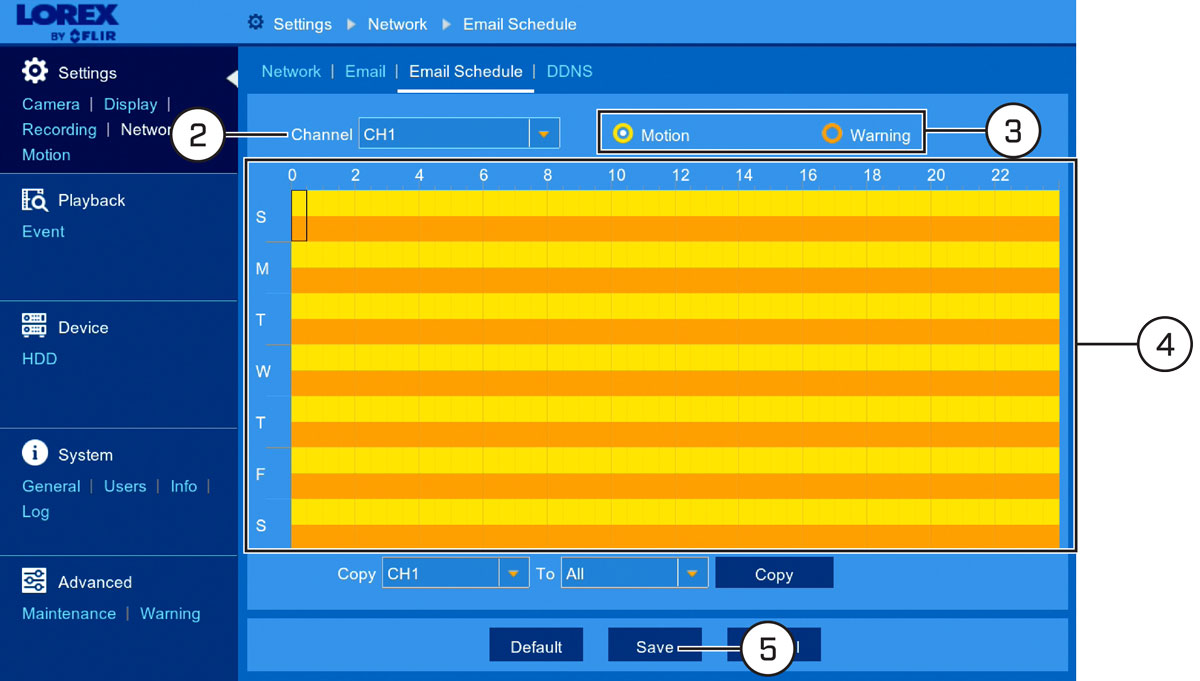Screen dimensions: 1200x681
Task: Switch to the DDNS tab
Action: (570, 71)
